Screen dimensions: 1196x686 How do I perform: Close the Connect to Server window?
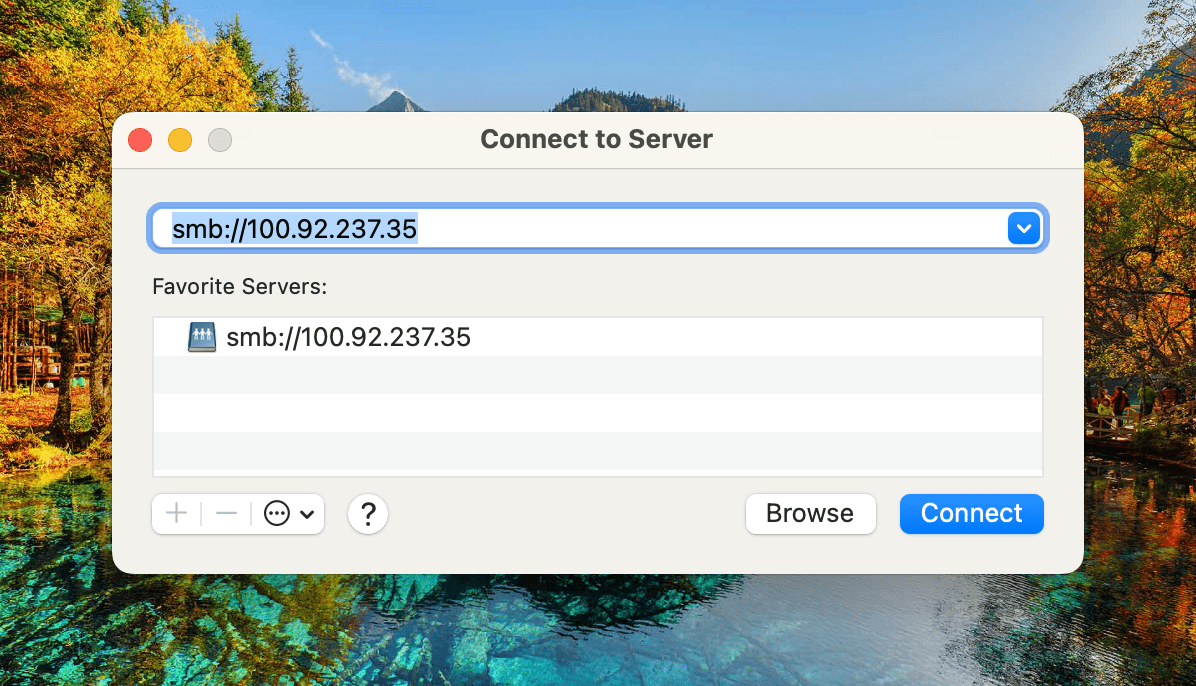[140, 140]
